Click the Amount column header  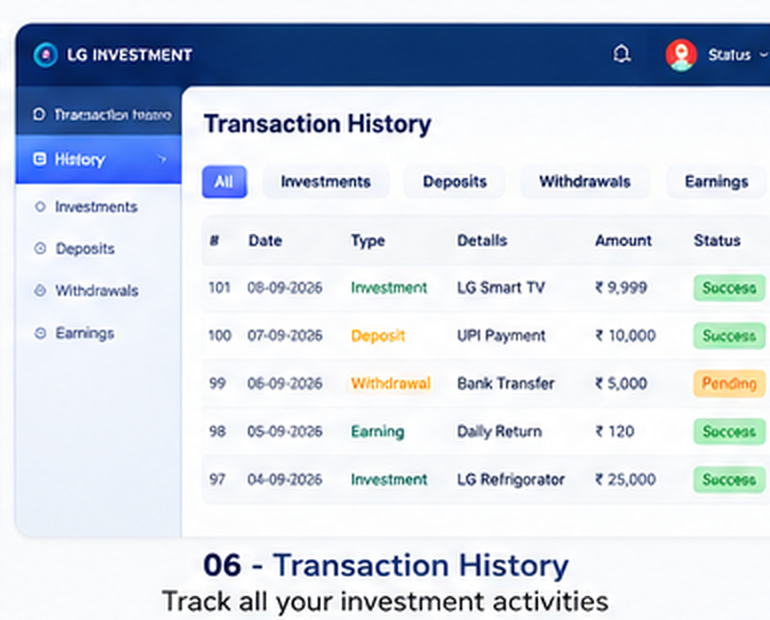coord(624,241)
